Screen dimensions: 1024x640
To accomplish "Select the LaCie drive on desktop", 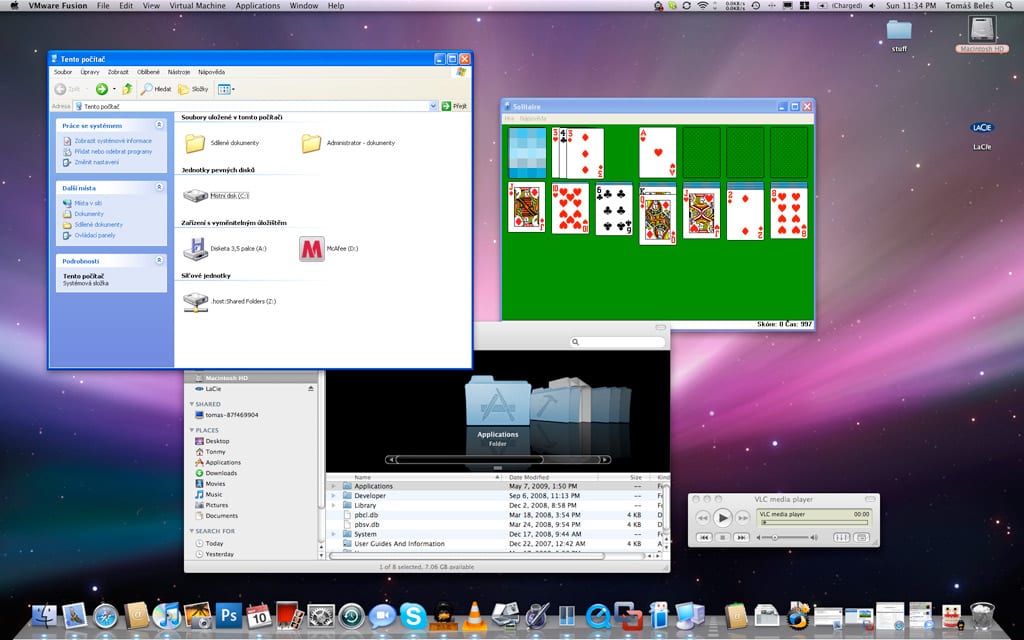I will 982,128.
